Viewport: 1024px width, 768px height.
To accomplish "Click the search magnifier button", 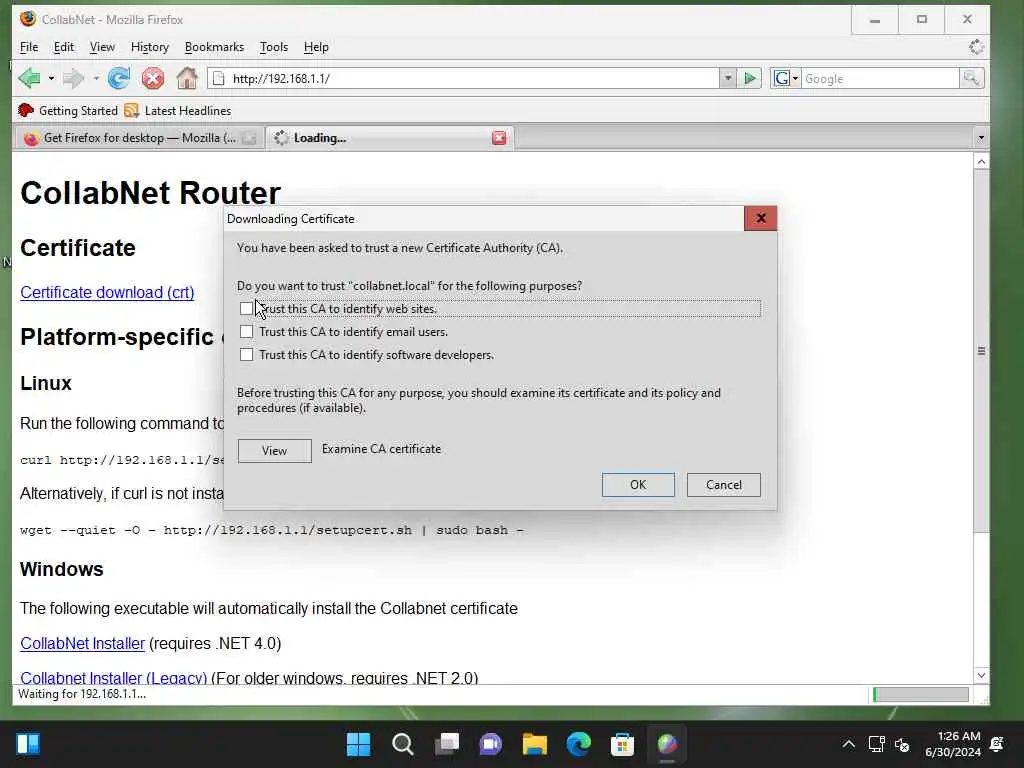I will [972, 78].
